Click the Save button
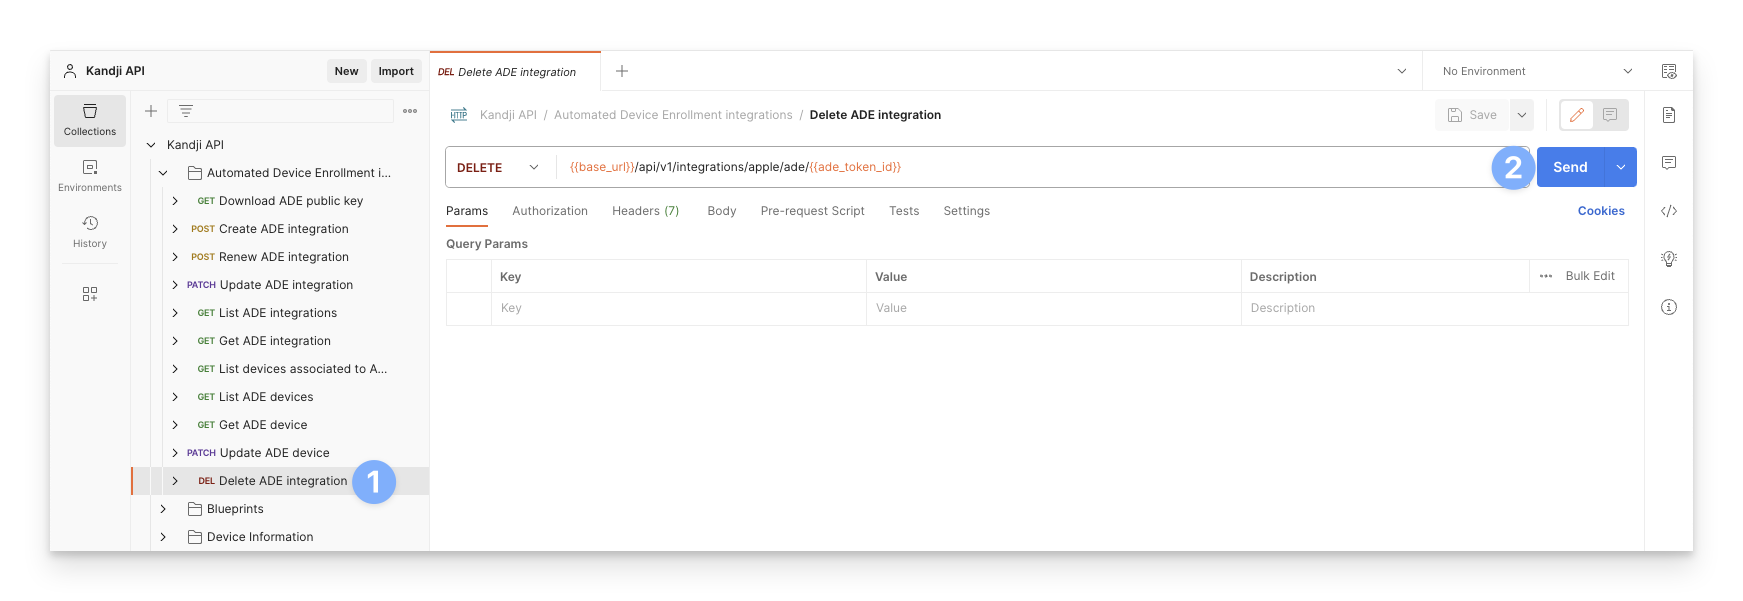This screenshot has height=601, width=1743. [x=1473, y=115]
